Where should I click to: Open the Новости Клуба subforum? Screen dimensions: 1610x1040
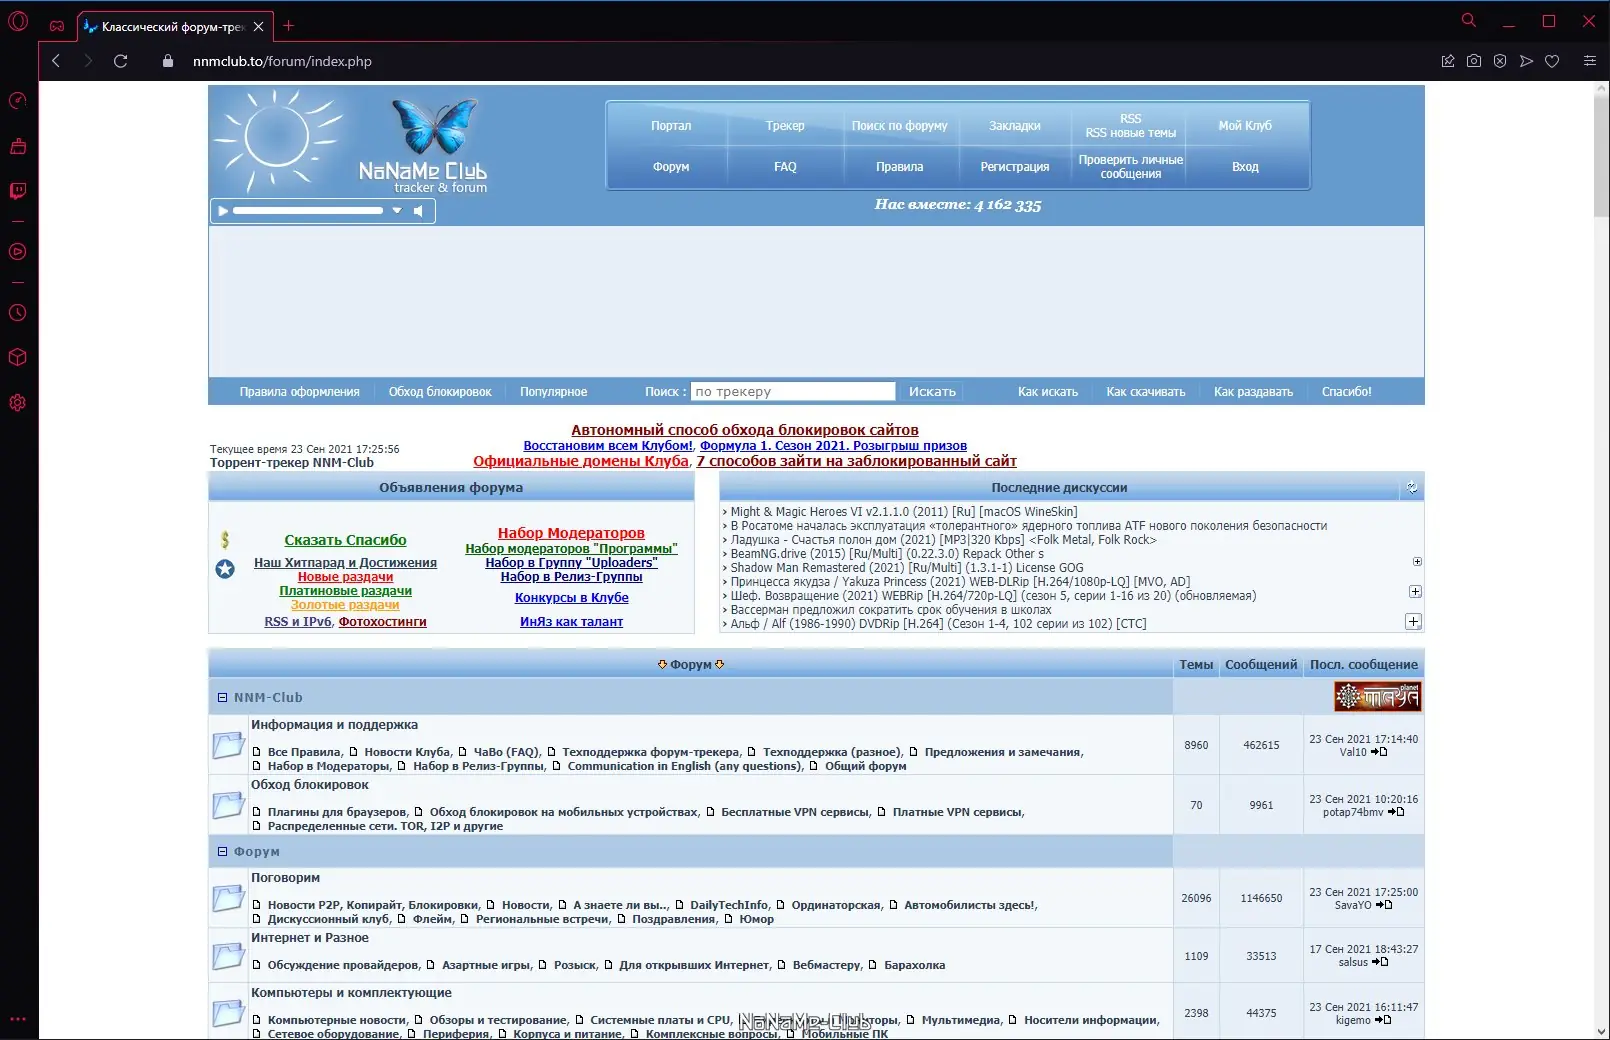407,752
